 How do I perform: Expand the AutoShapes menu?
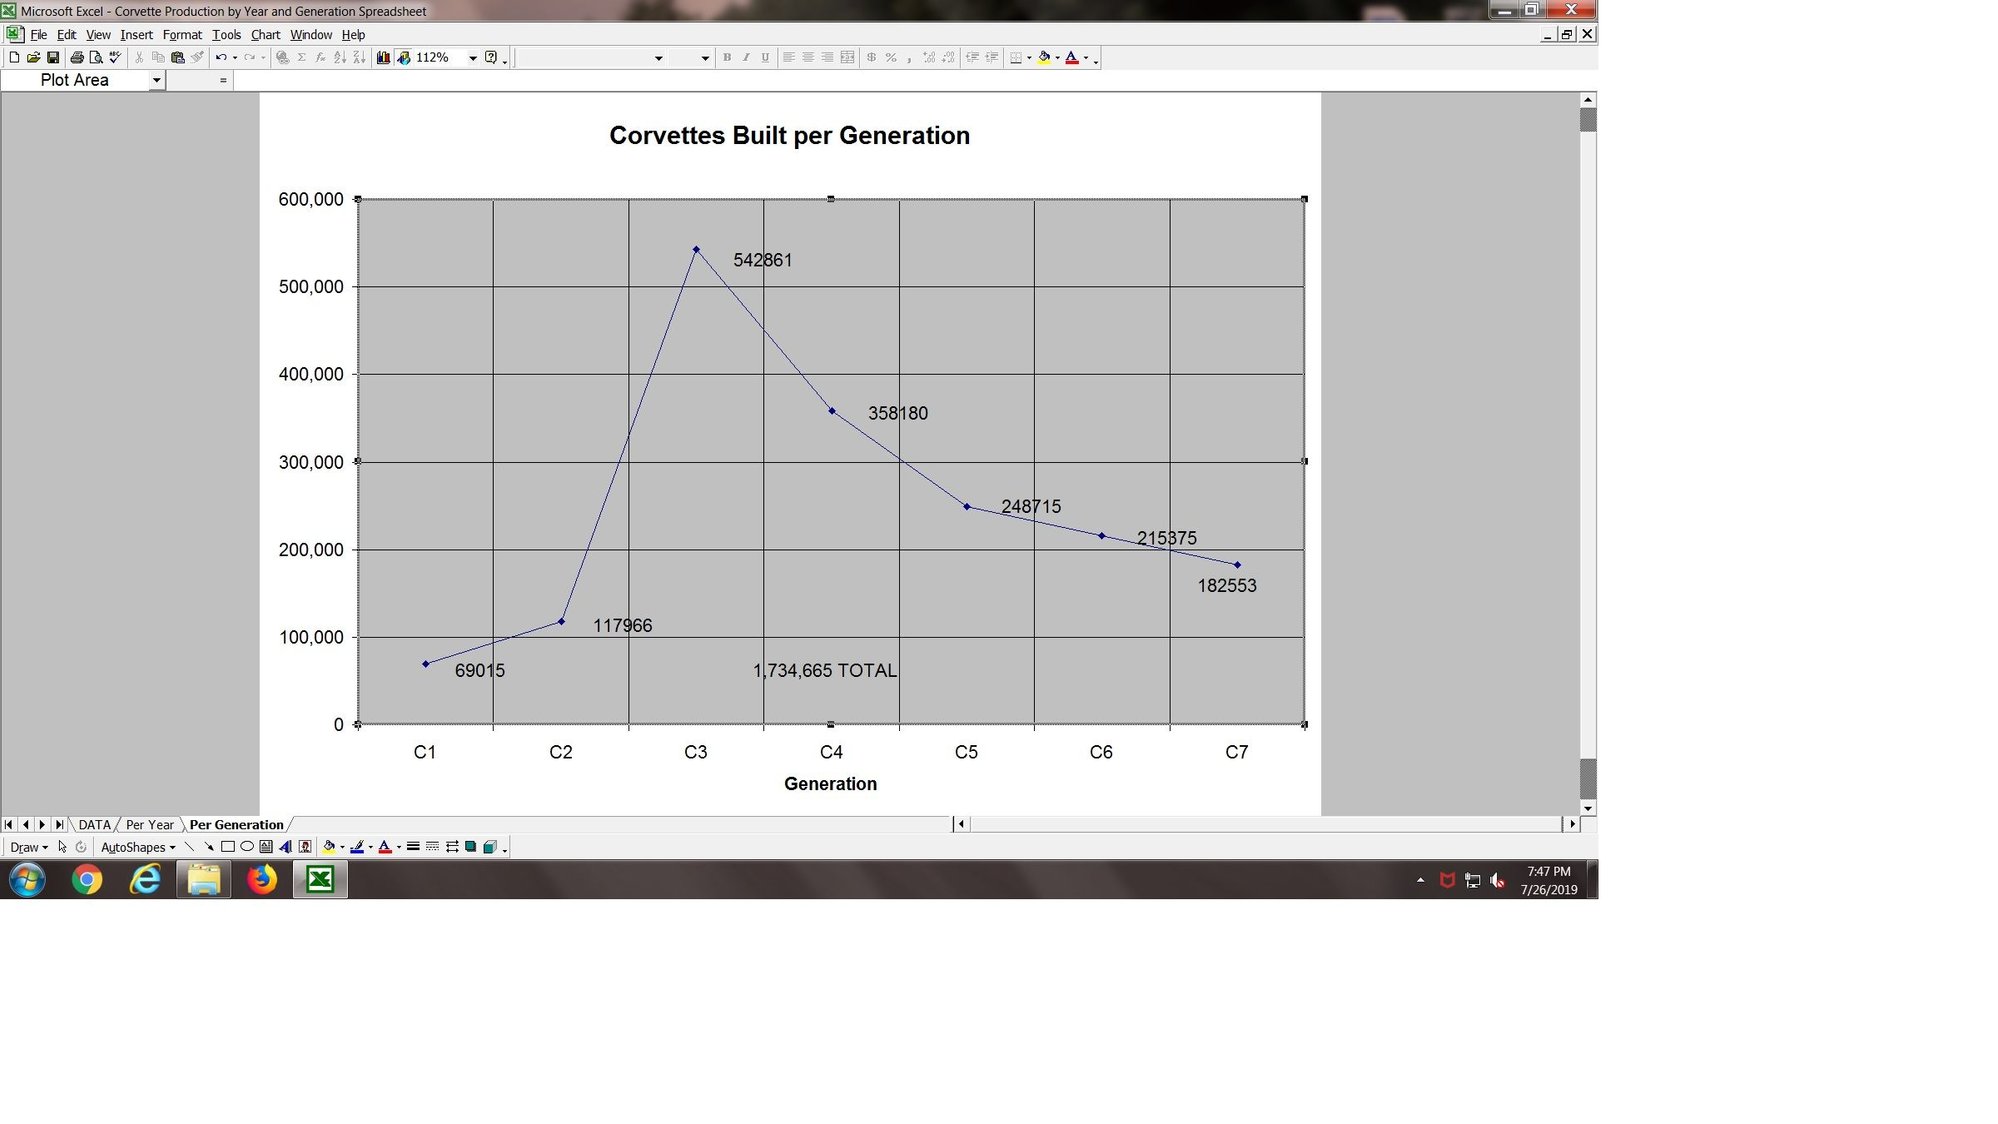pos(135,847)
